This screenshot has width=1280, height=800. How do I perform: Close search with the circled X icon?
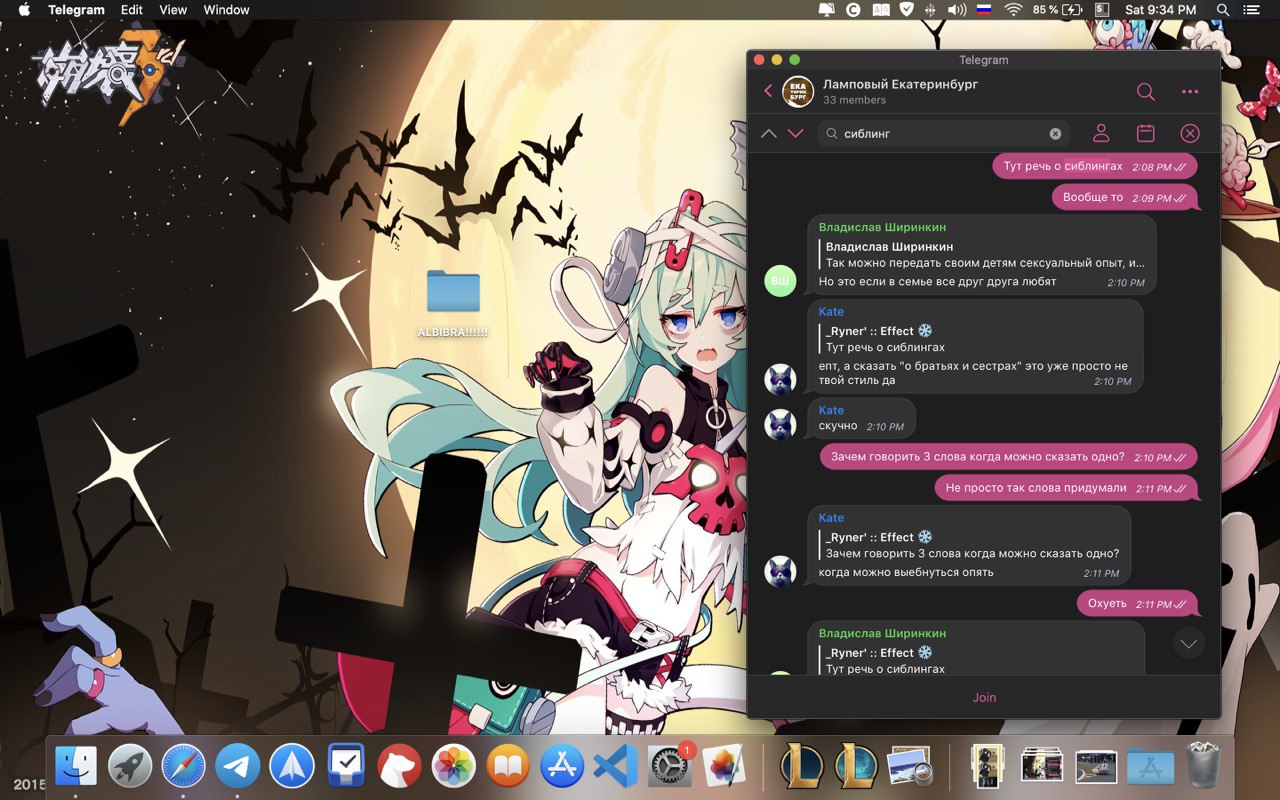click(1190, 133)
